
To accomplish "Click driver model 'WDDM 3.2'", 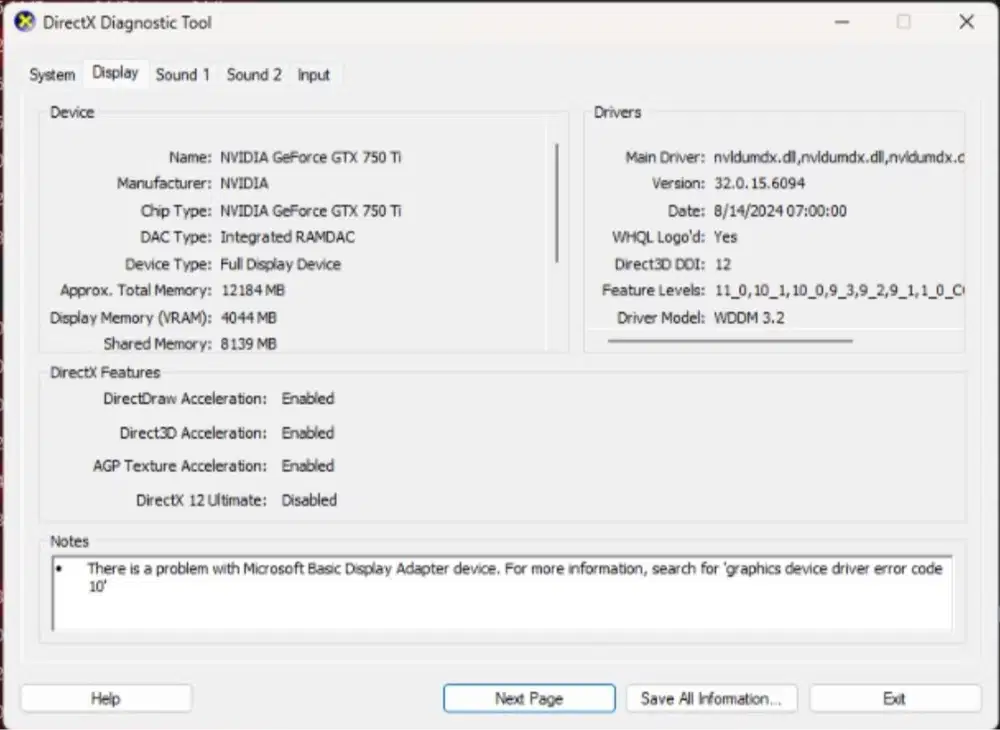I will (749, 318).
